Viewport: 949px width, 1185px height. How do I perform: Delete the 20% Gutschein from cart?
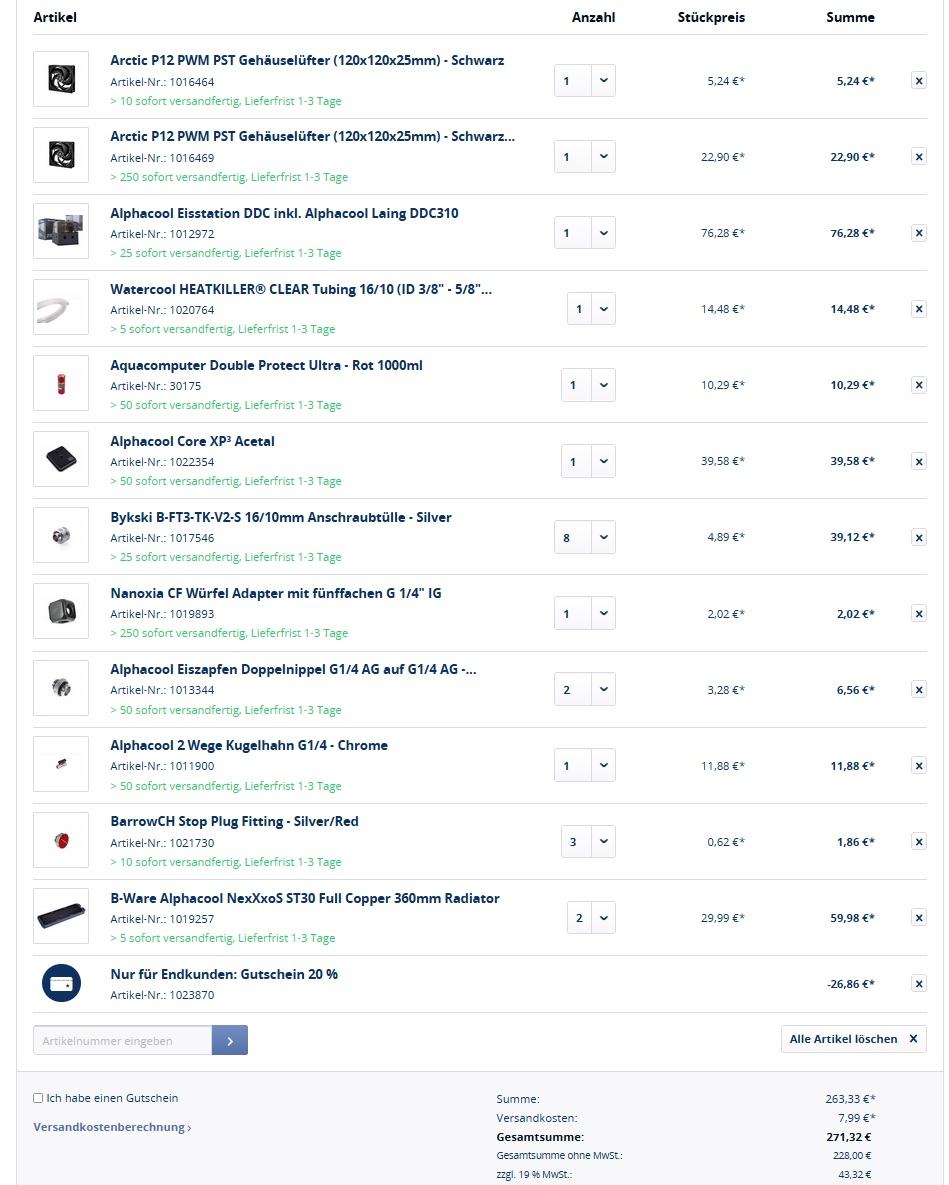(x=918, y=983)
